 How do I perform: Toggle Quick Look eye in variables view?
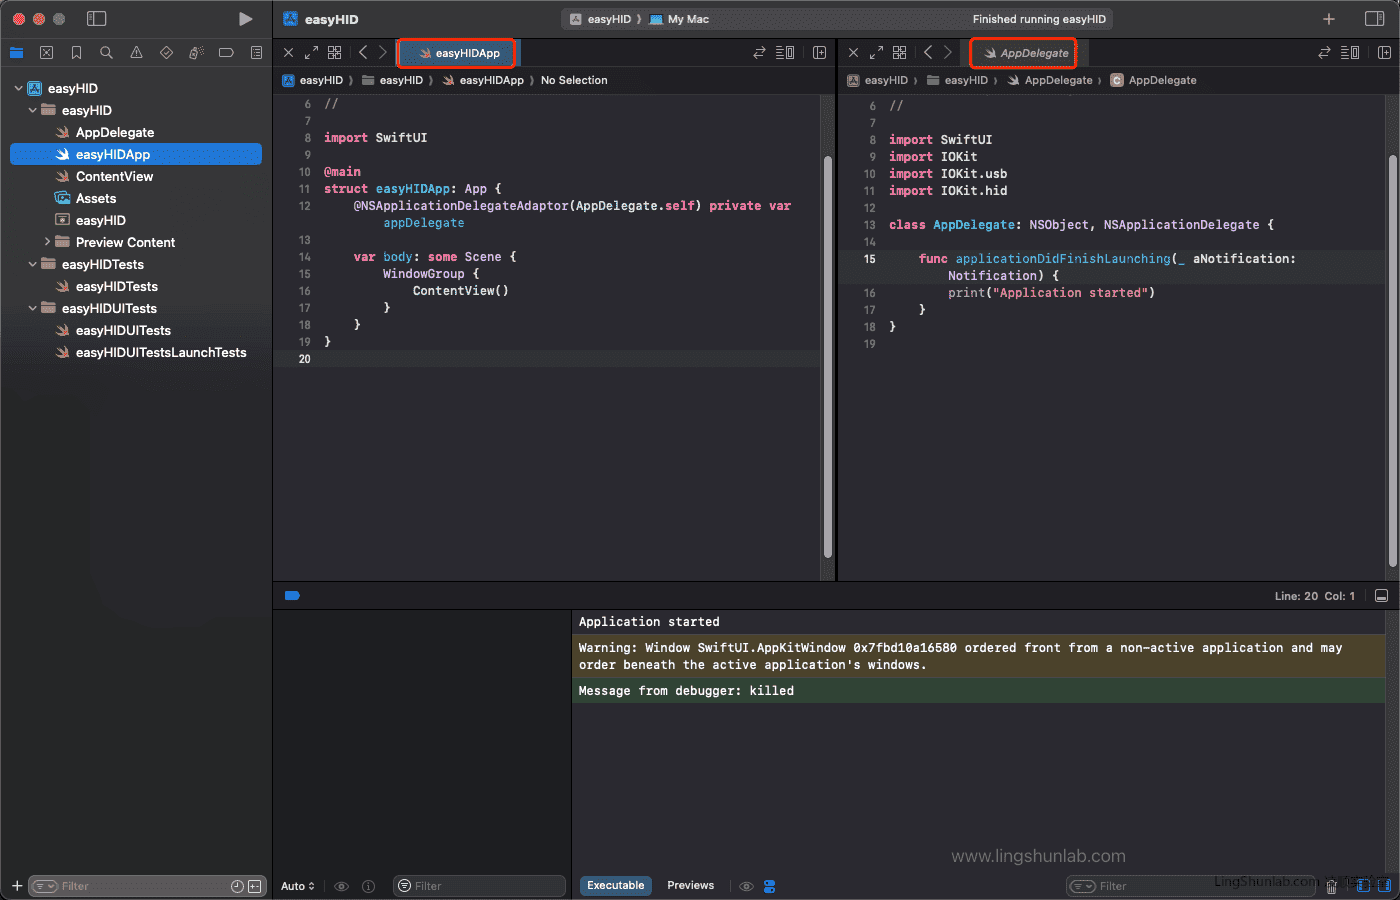coord(341,886)
